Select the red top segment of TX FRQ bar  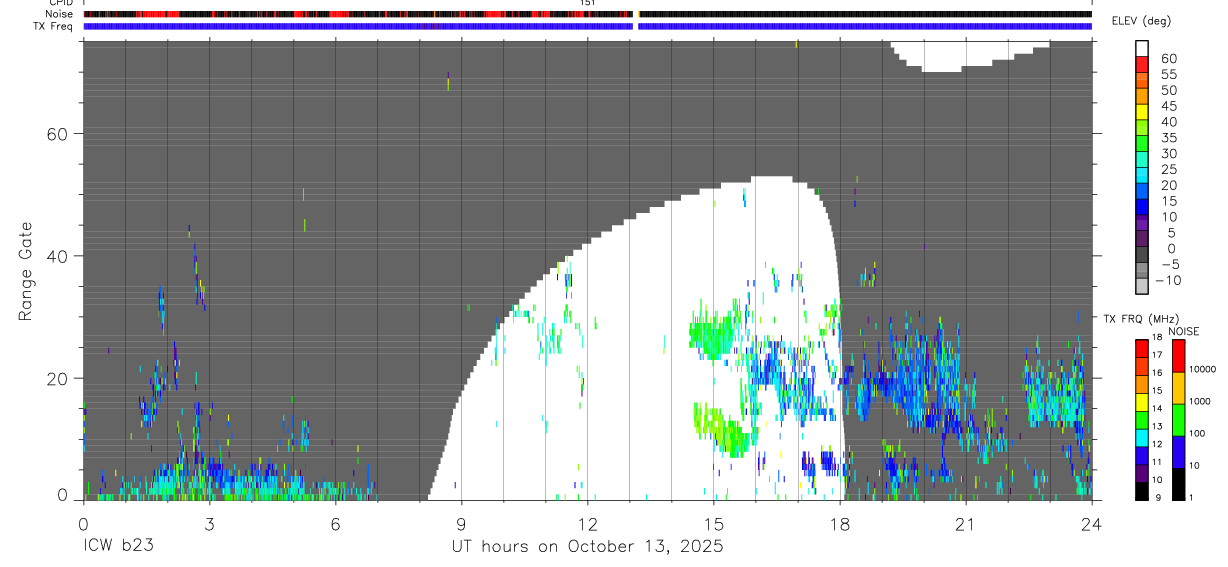[1142, 346]
